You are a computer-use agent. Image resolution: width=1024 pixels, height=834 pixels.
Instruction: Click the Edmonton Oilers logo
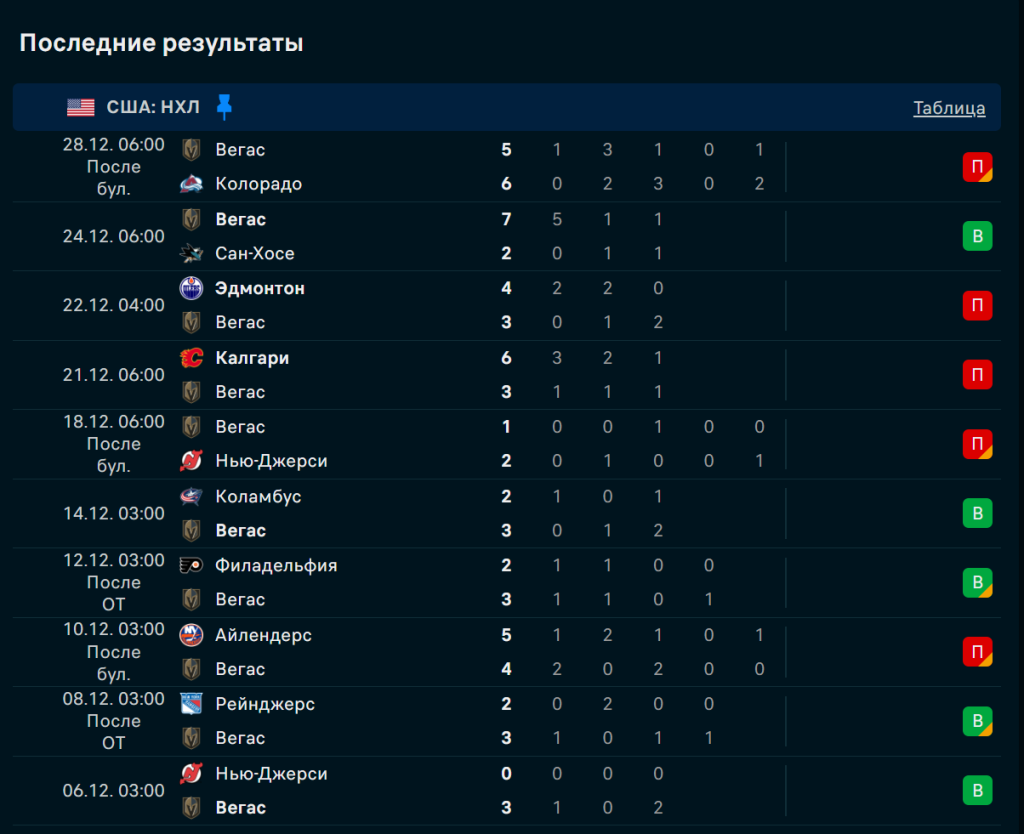pyautogui.click(x=191, y=288)
